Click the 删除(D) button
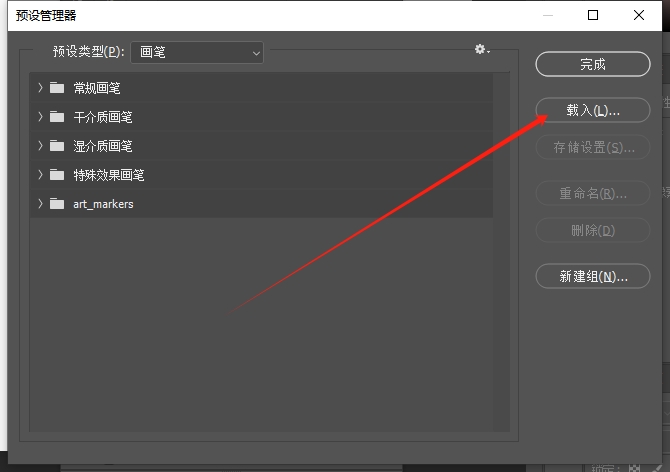This screenshot has width=670, height=472. coord(593,231)
